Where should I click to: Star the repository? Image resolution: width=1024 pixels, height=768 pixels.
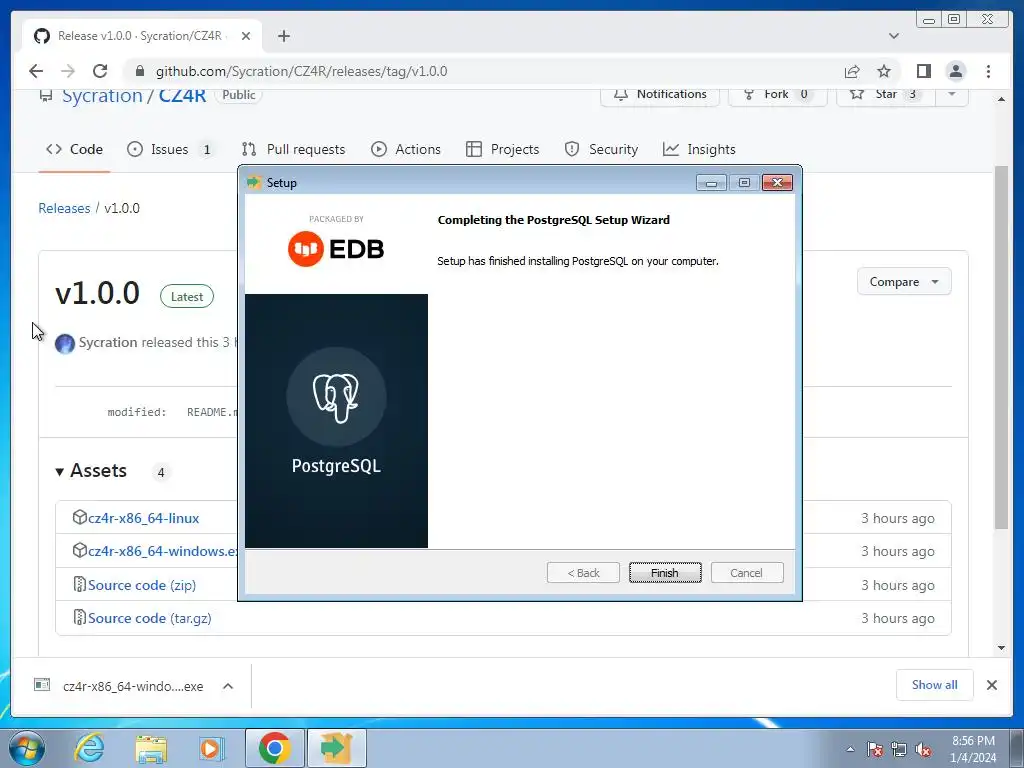[x=885, y=95]
